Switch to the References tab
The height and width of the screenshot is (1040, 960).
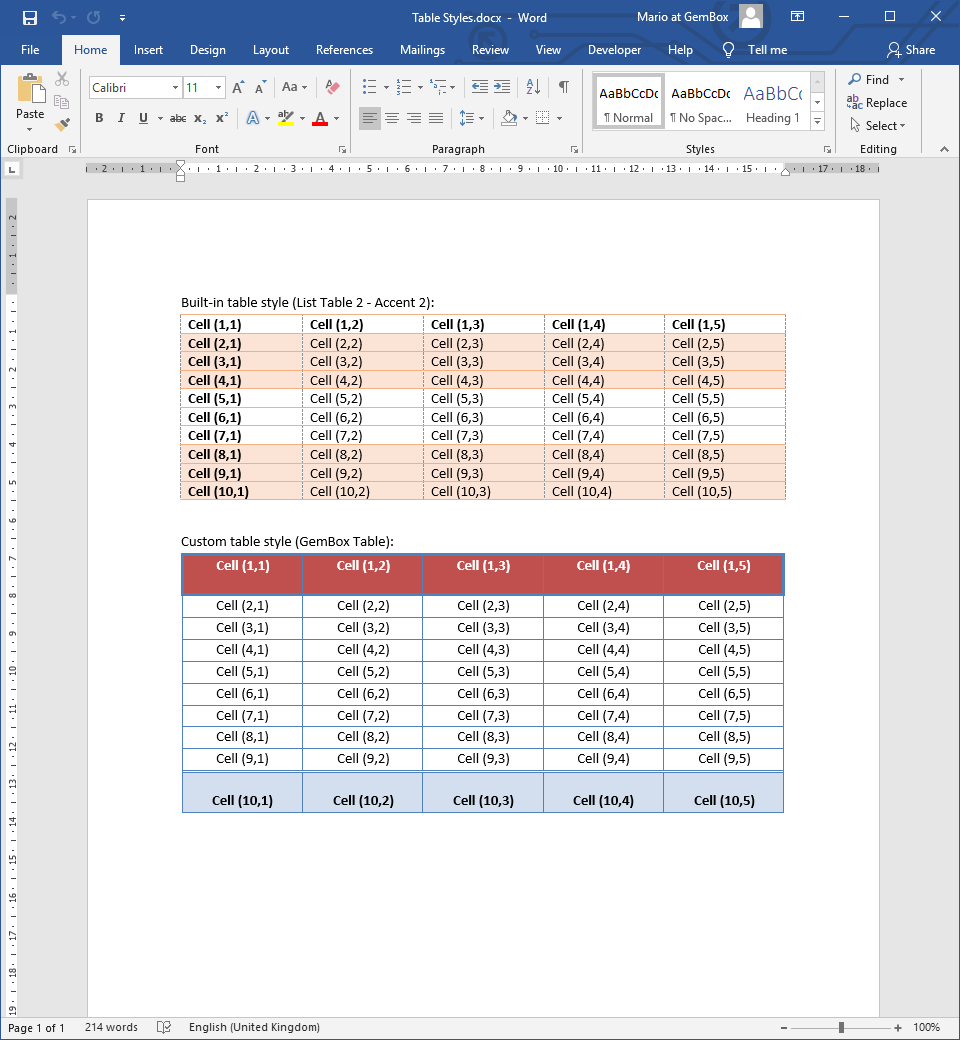[x=344, y=49]
